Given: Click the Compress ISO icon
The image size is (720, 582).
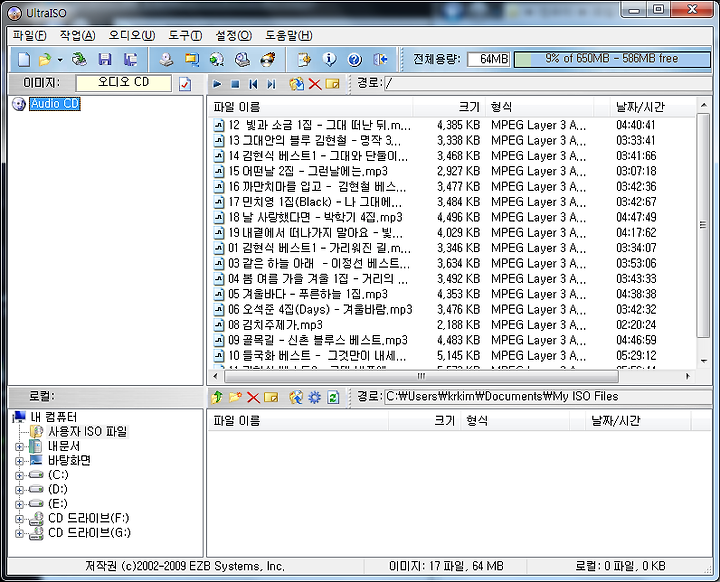Looking at the screenshot, I should pyautogui.click(x=192, y=59).
